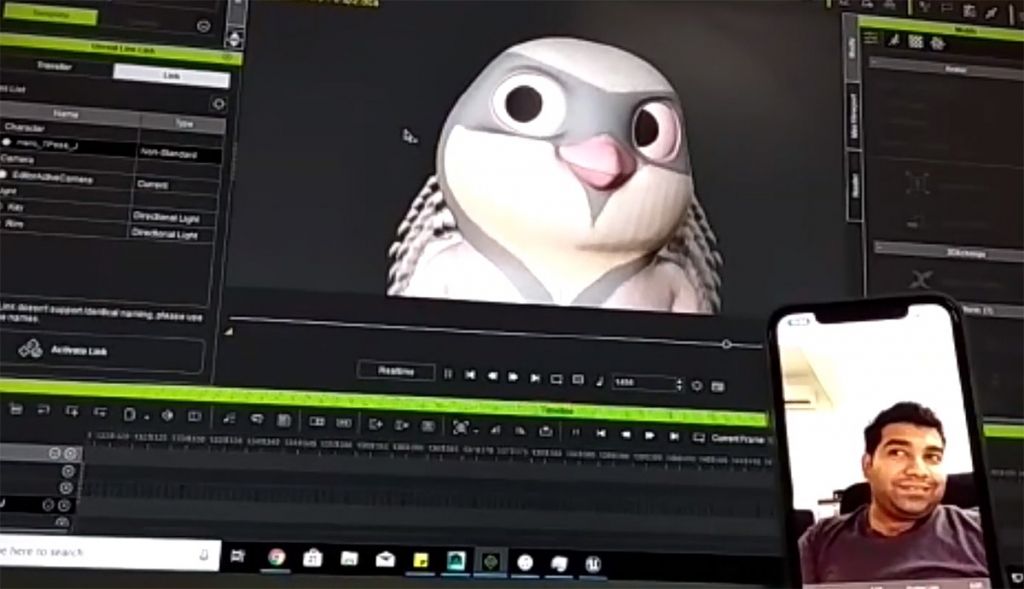Click the camera snapshot icon beside frame counter
Image resolution: width=1024 pixels, height=589 pixels.
tap(716, 382)
